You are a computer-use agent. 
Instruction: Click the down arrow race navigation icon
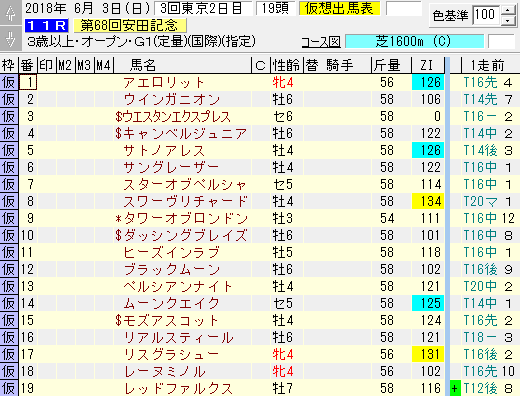[11, 38]
